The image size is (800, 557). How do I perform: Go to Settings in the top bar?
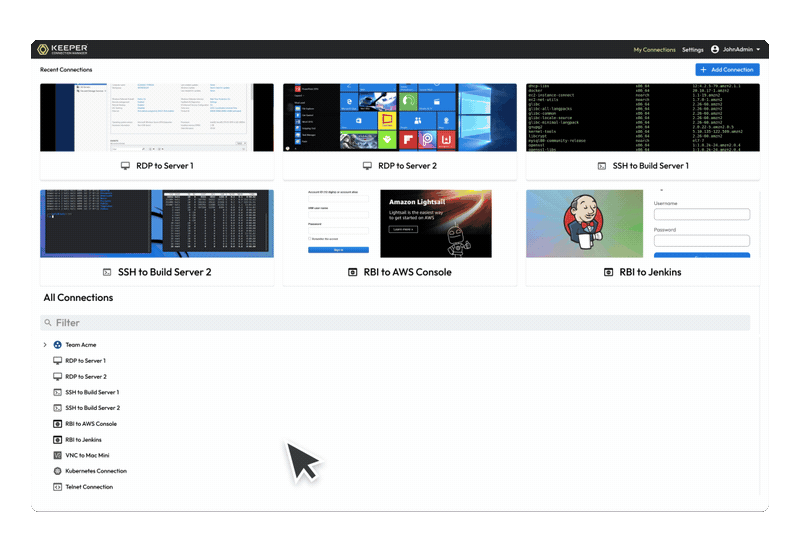point(693,49)
